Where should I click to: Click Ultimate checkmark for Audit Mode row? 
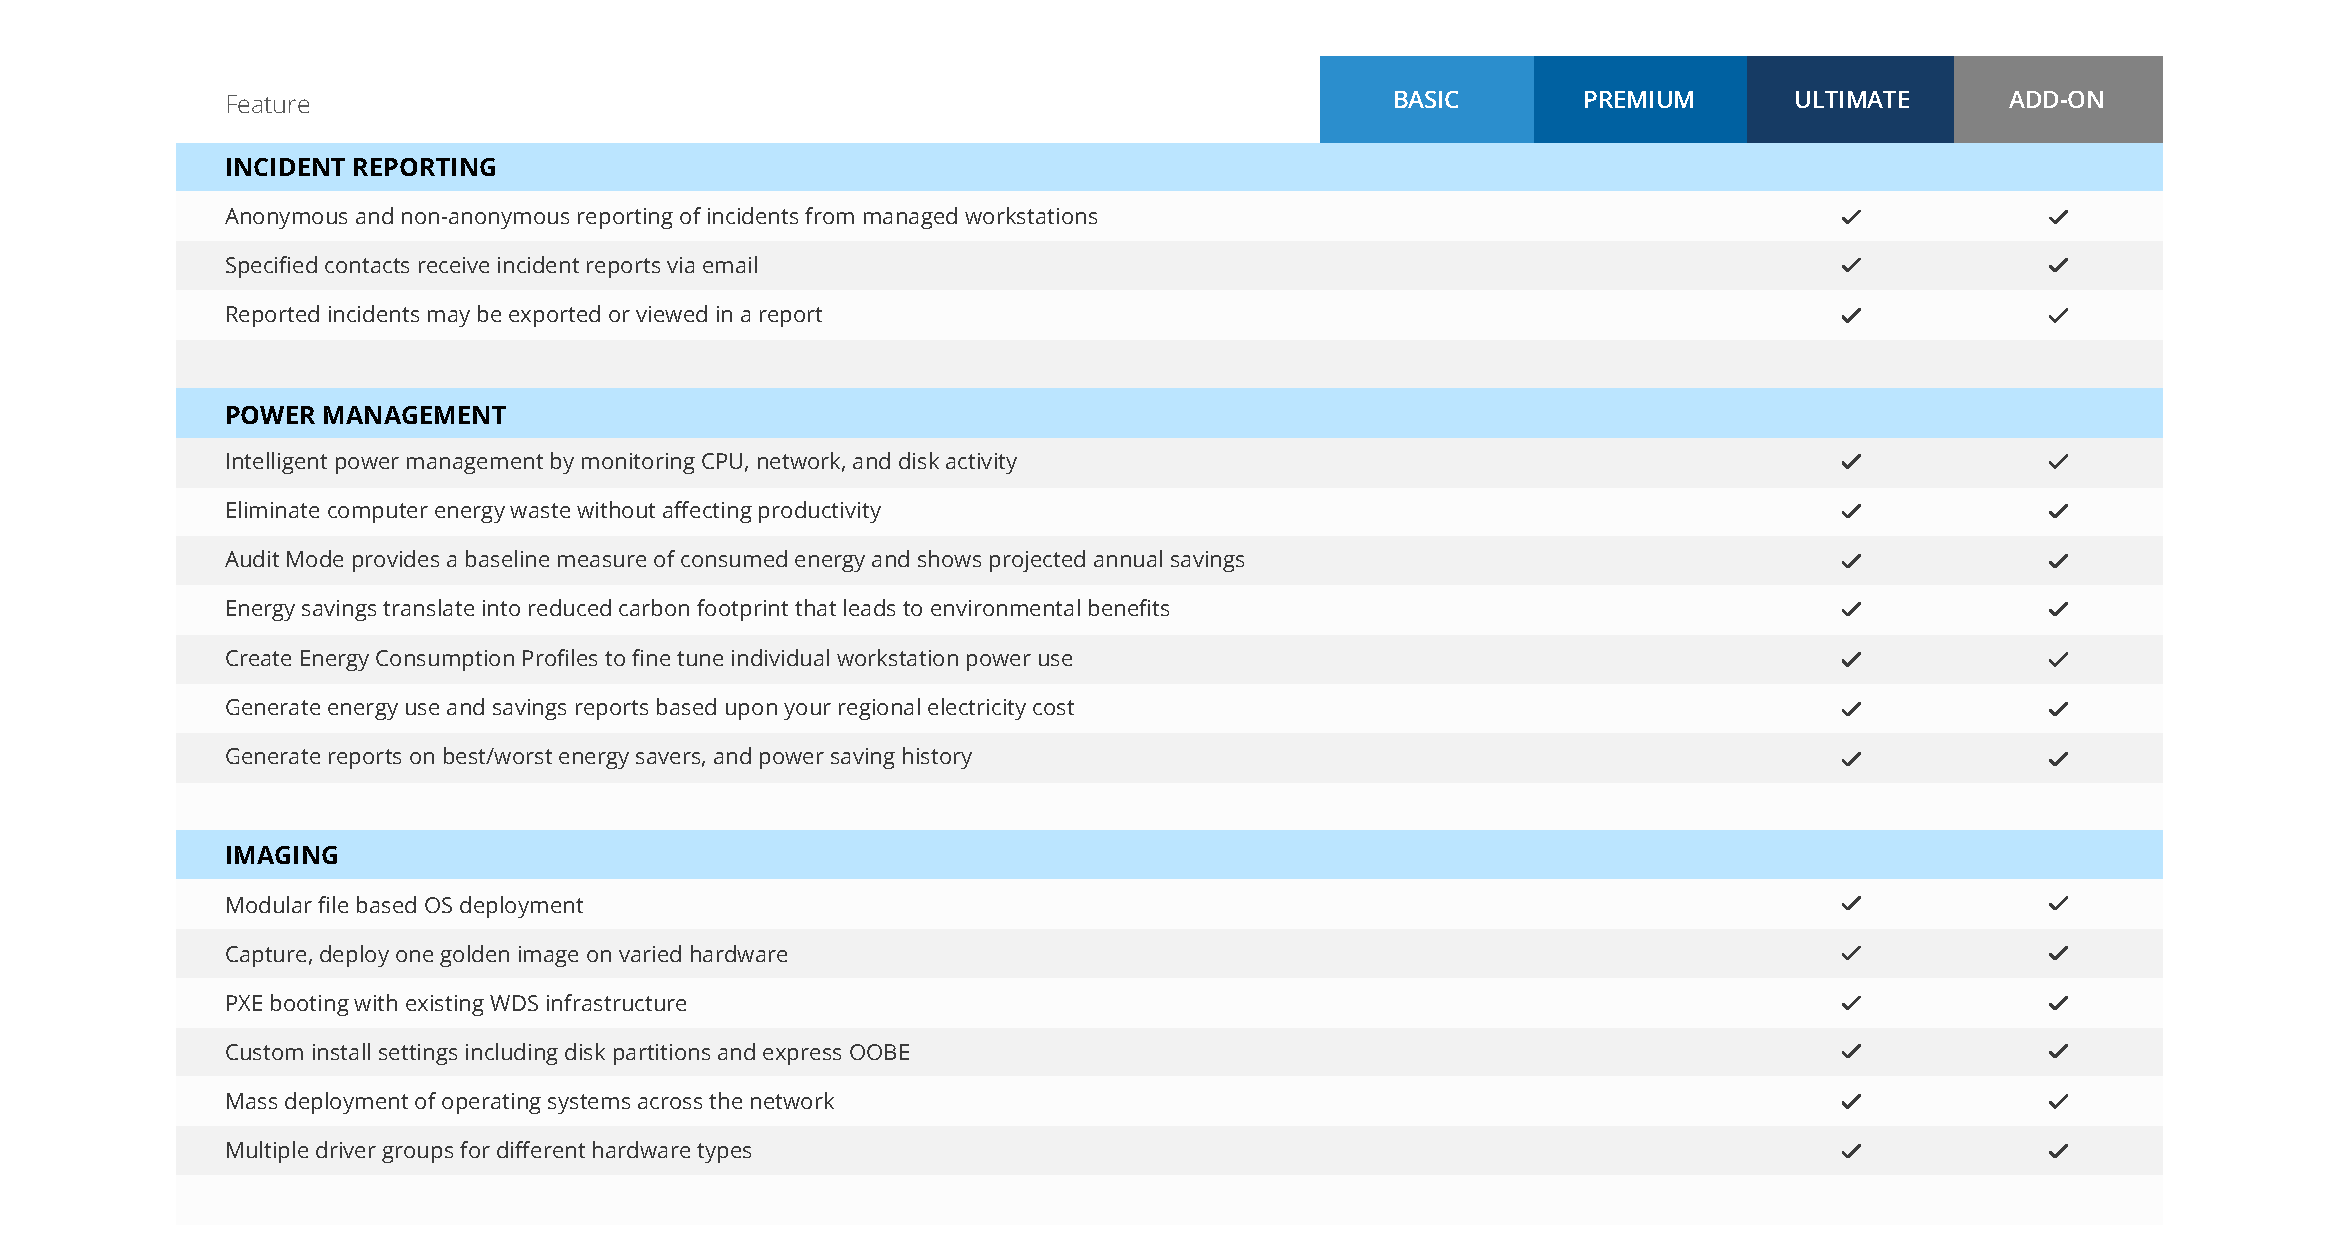point(1851,561)
